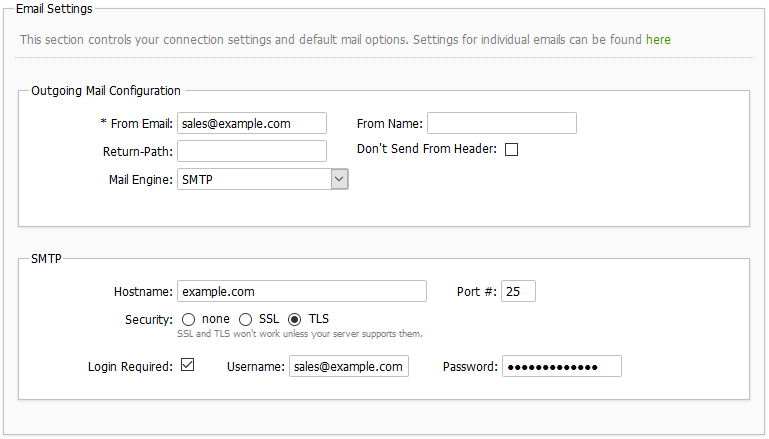This screenshot has width=769, height=439.
Task: Click the "Hostname:" label
Action: click(x=143, y=292)
